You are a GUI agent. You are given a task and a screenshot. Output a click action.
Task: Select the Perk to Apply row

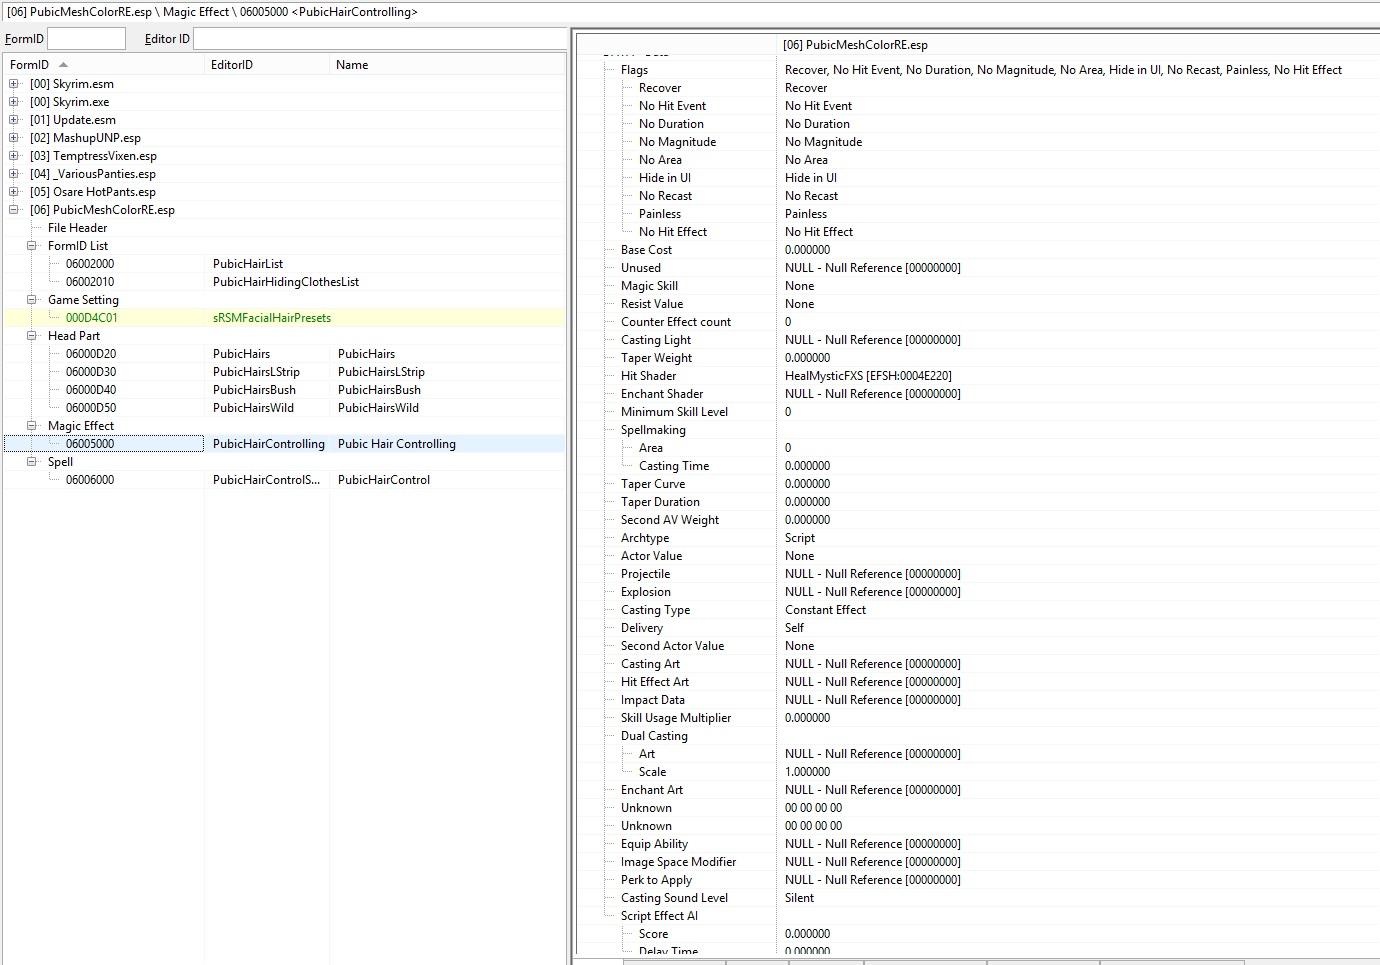pos(978,880)
